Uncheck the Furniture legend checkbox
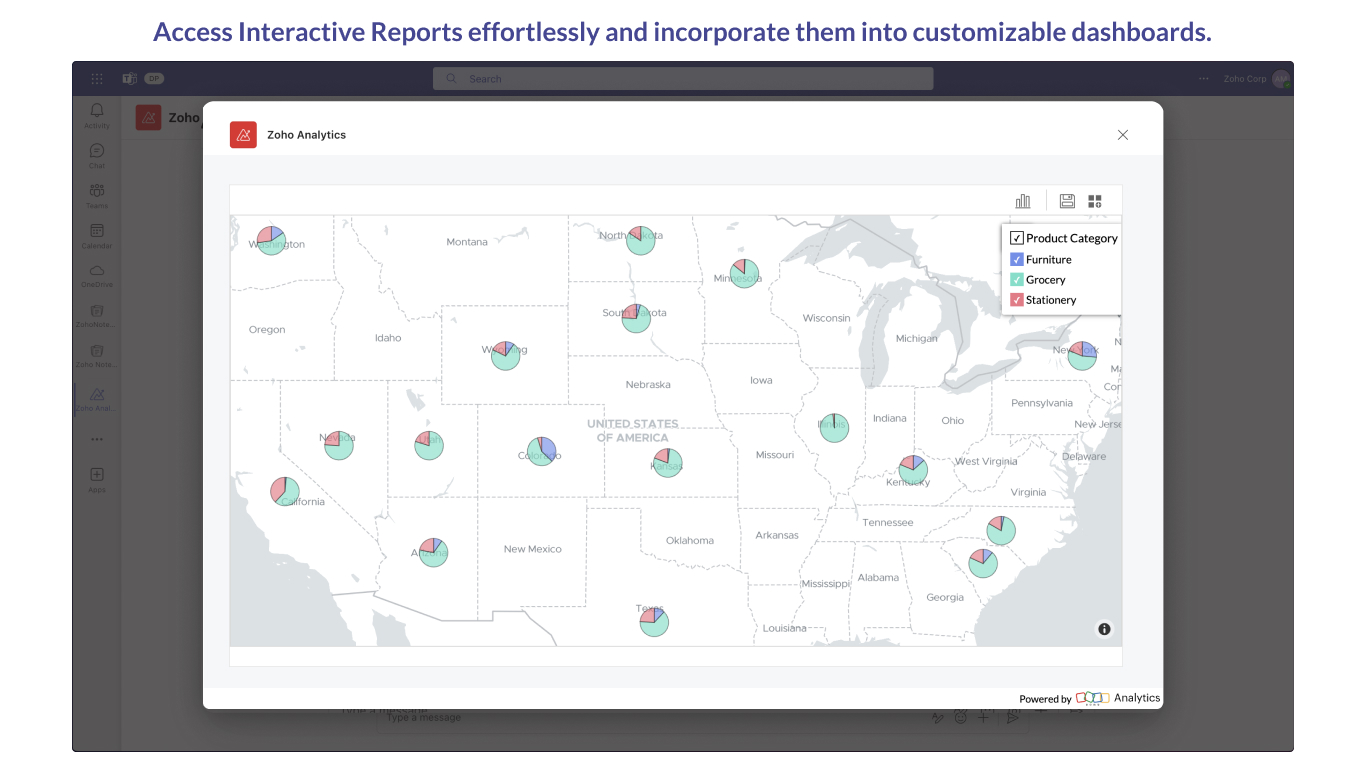Screen dimensions: 1366x768 1017,259
